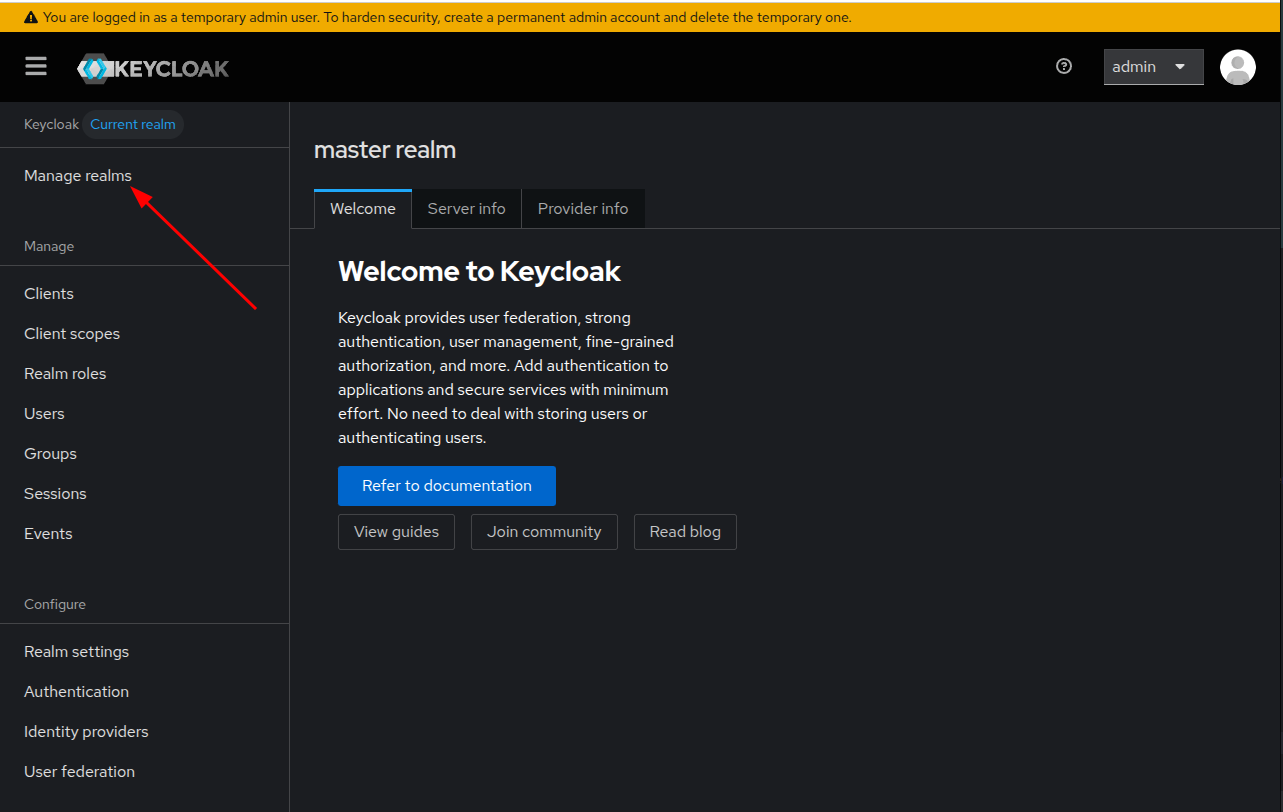Open Client scopes in sidebar
This screenshot has width=1283, height=812.
pos(72,334)
